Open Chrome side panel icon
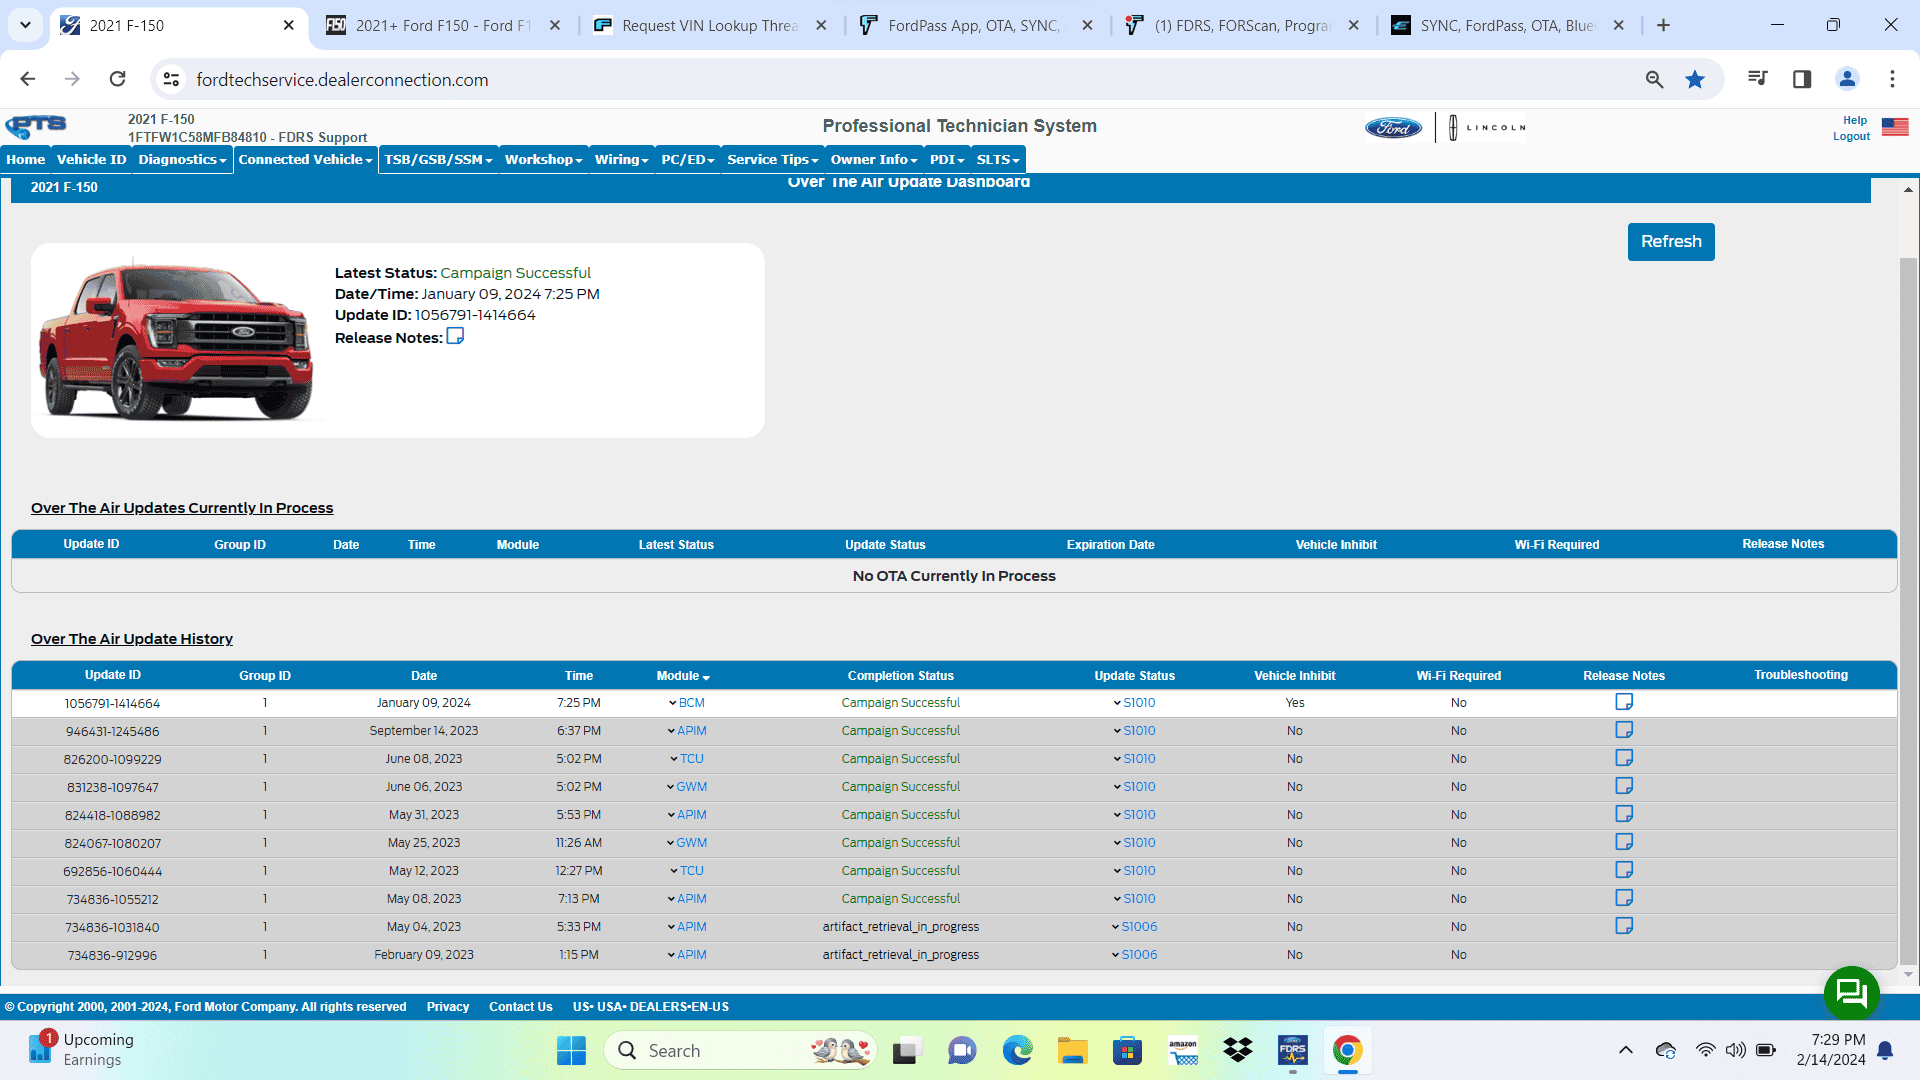The height and width of the screenshot is (1080, 1920). pos(1802,80)
